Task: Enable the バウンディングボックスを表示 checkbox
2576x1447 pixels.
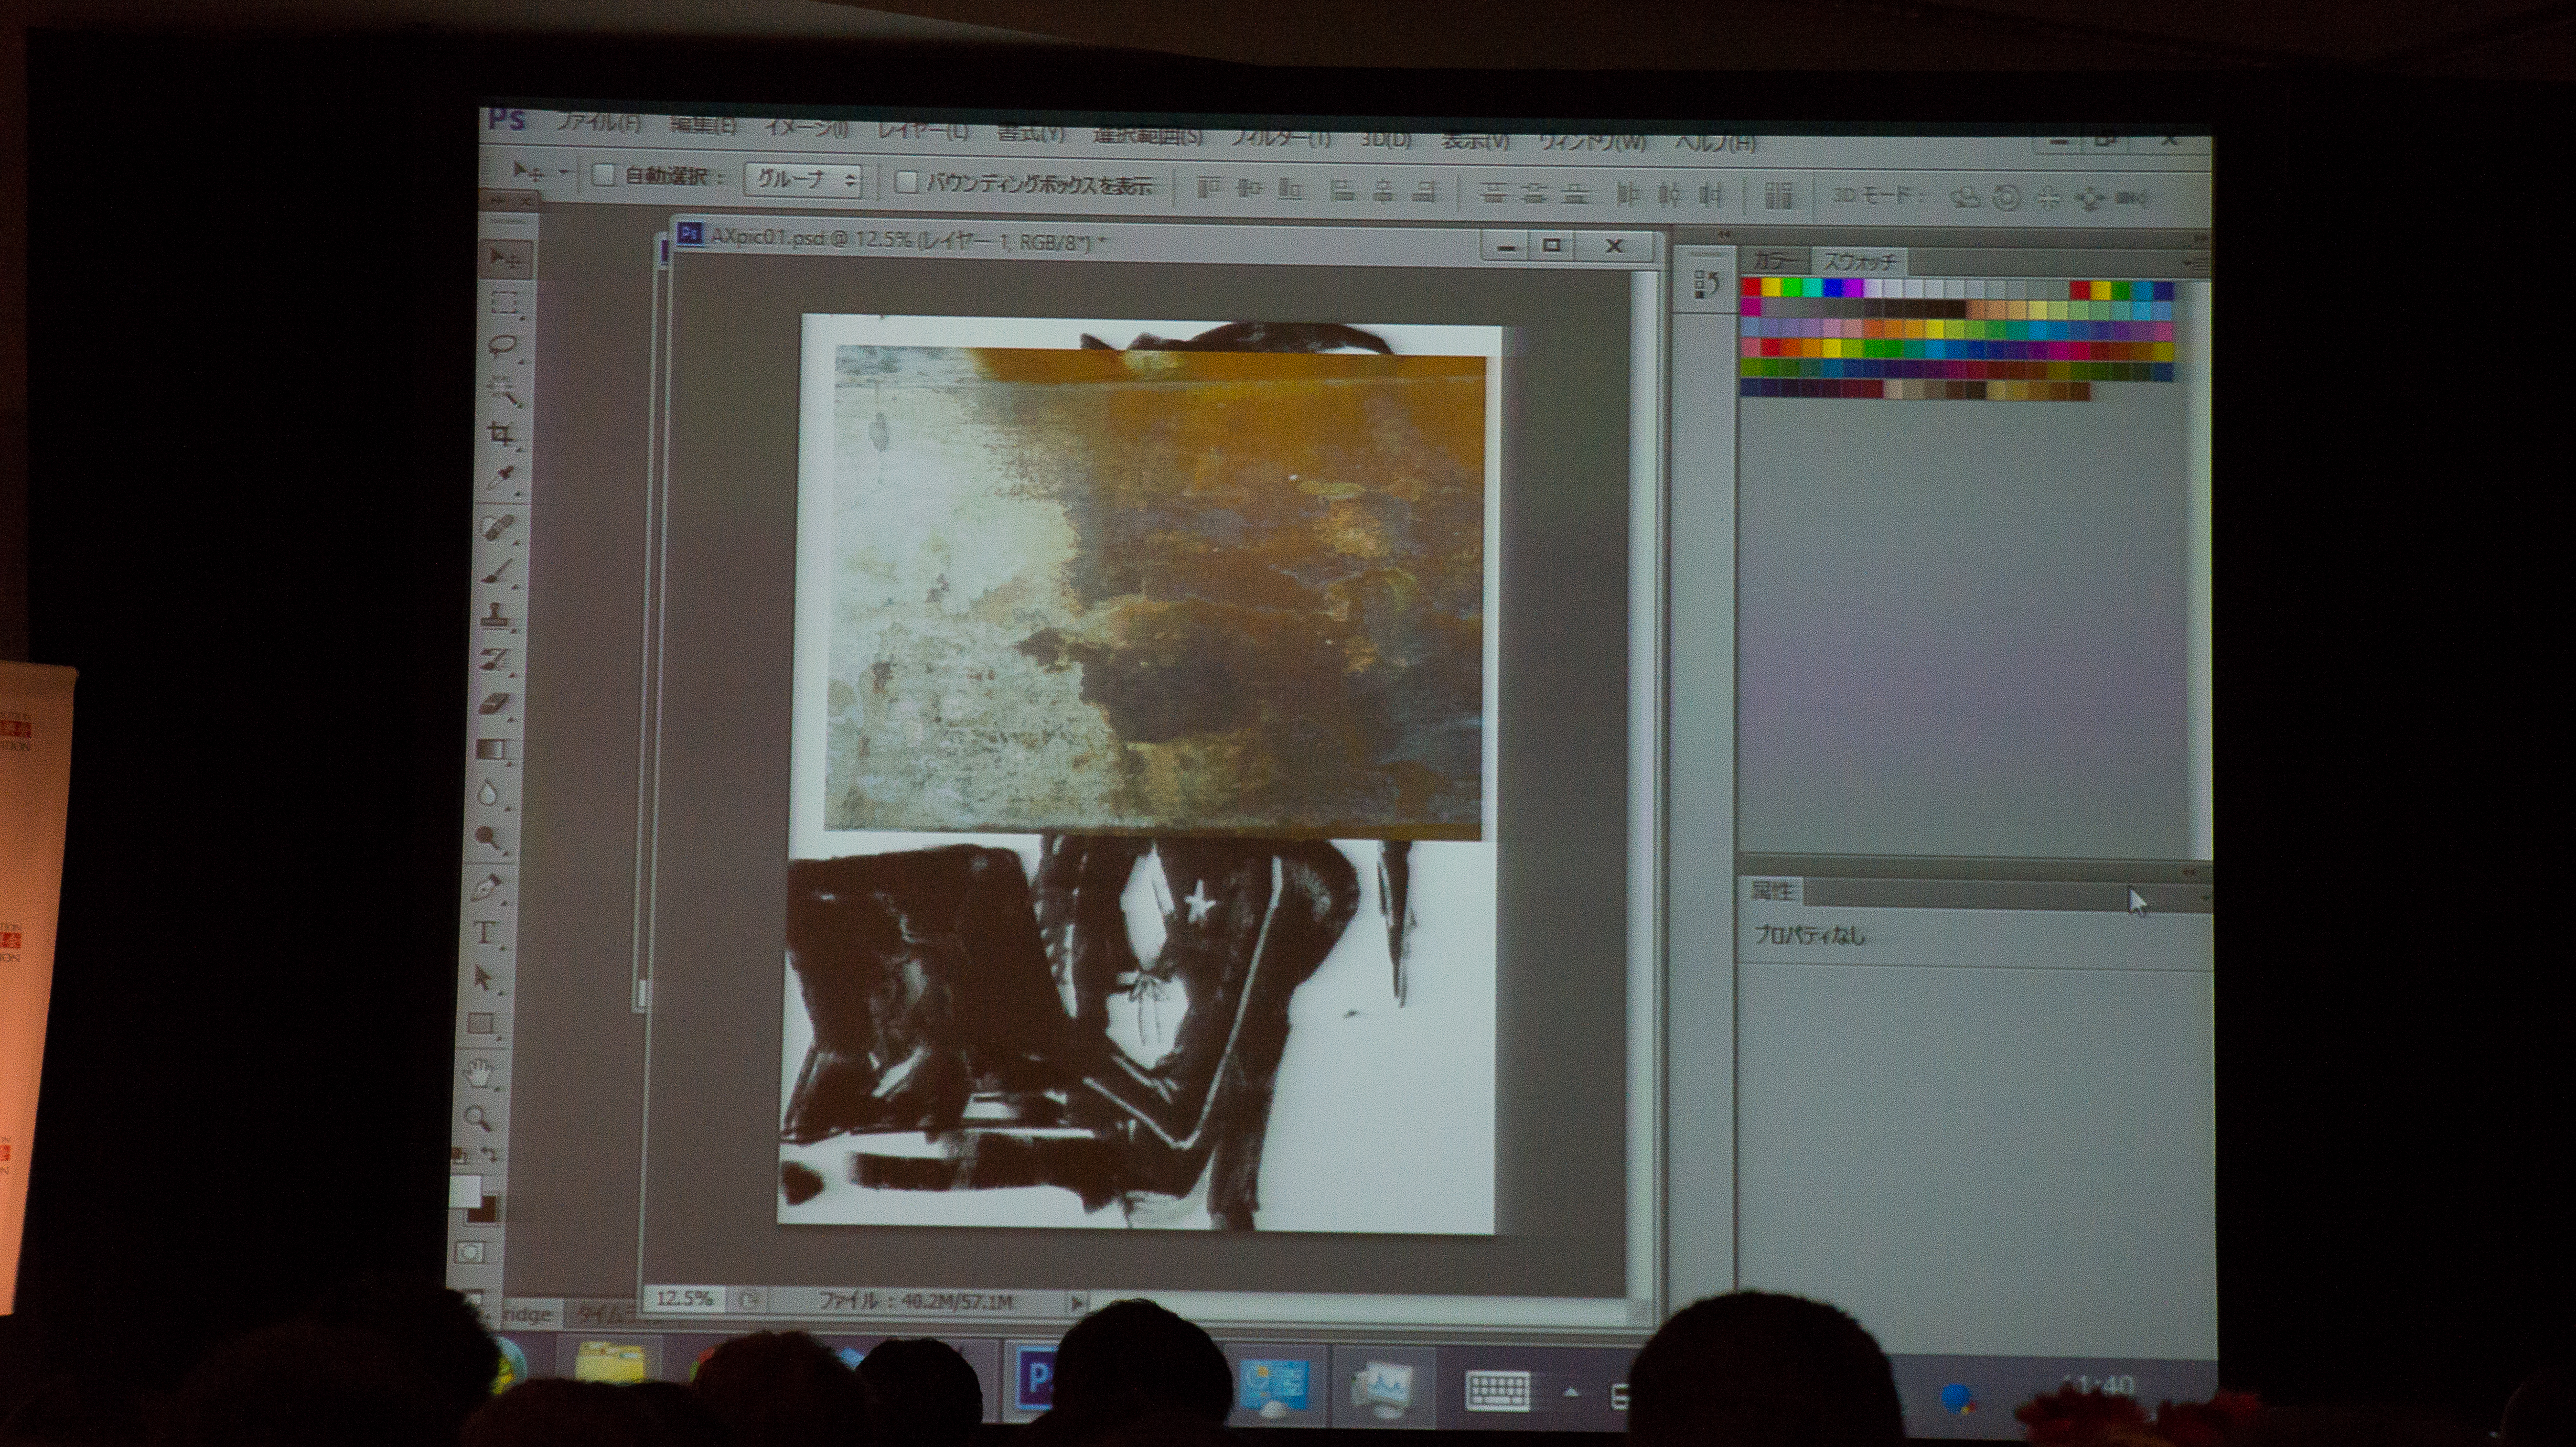Action: pos(906,182)
